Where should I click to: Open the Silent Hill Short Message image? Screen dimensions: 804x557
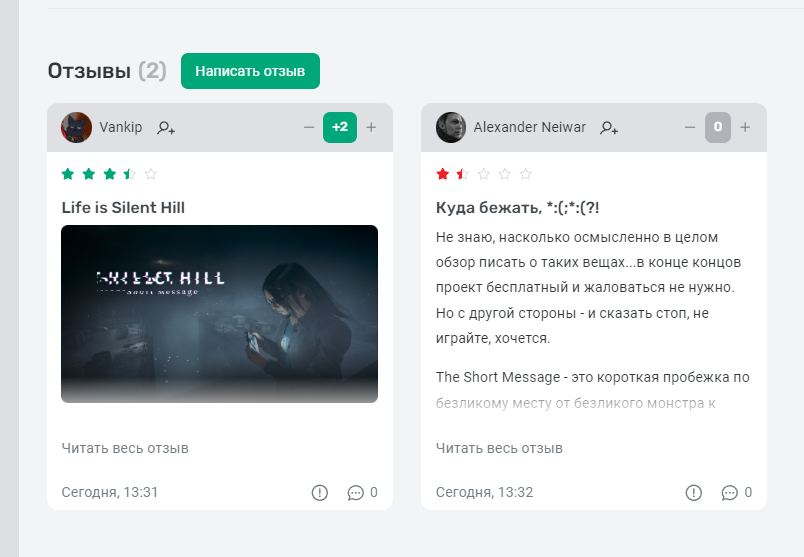(x=219, y=314)
